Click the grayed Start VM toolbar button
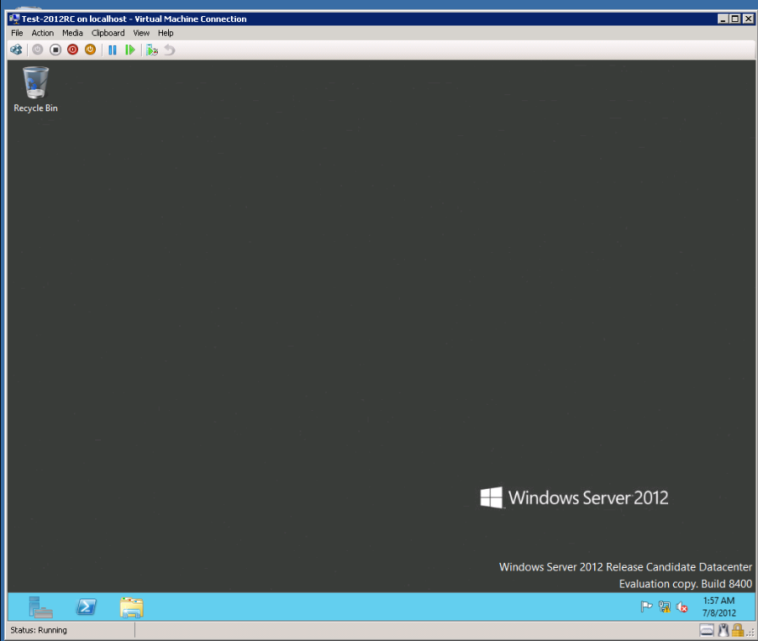Viewport: 758px width, 641px height. tap(37, 50)
